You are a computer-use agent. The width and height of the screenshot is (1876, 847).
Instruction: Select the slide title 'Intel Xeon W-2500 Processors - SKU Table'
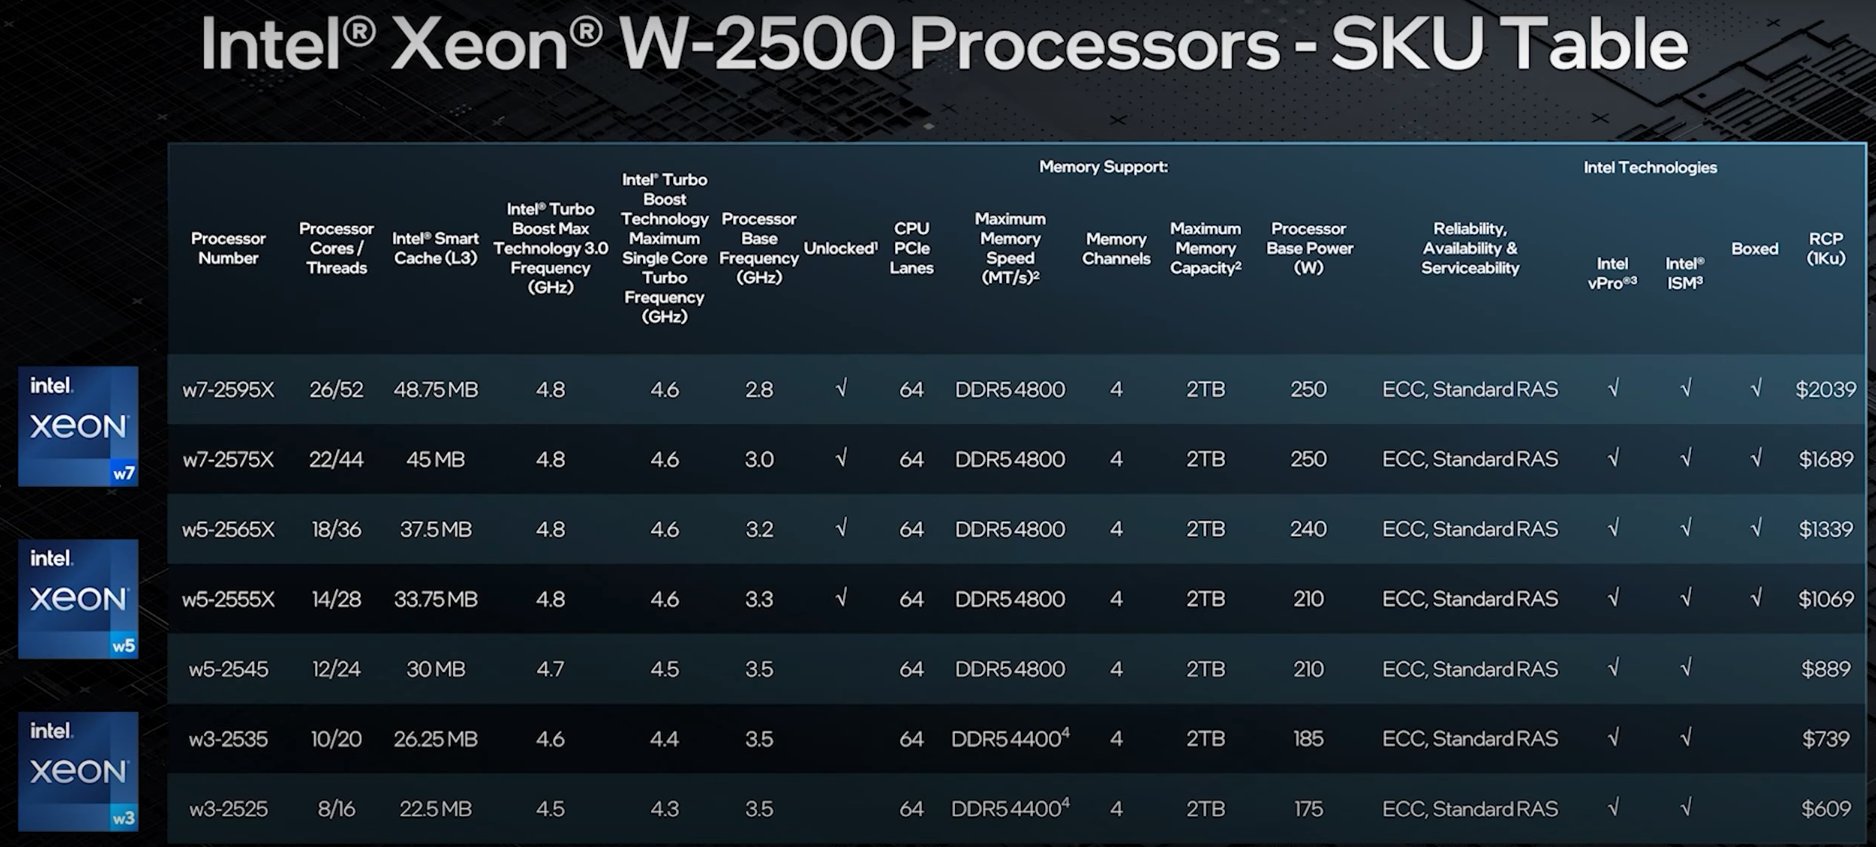(x=944, y=45)
